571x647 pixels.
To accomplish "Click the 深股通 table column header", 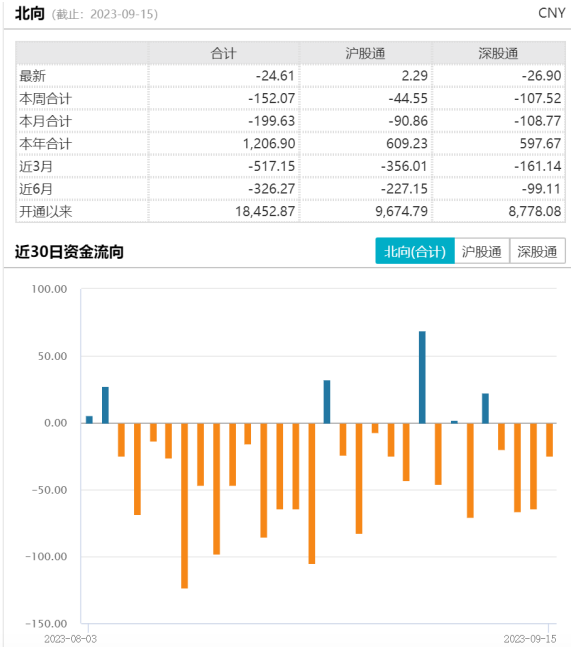I will click(x=498, y=53).
